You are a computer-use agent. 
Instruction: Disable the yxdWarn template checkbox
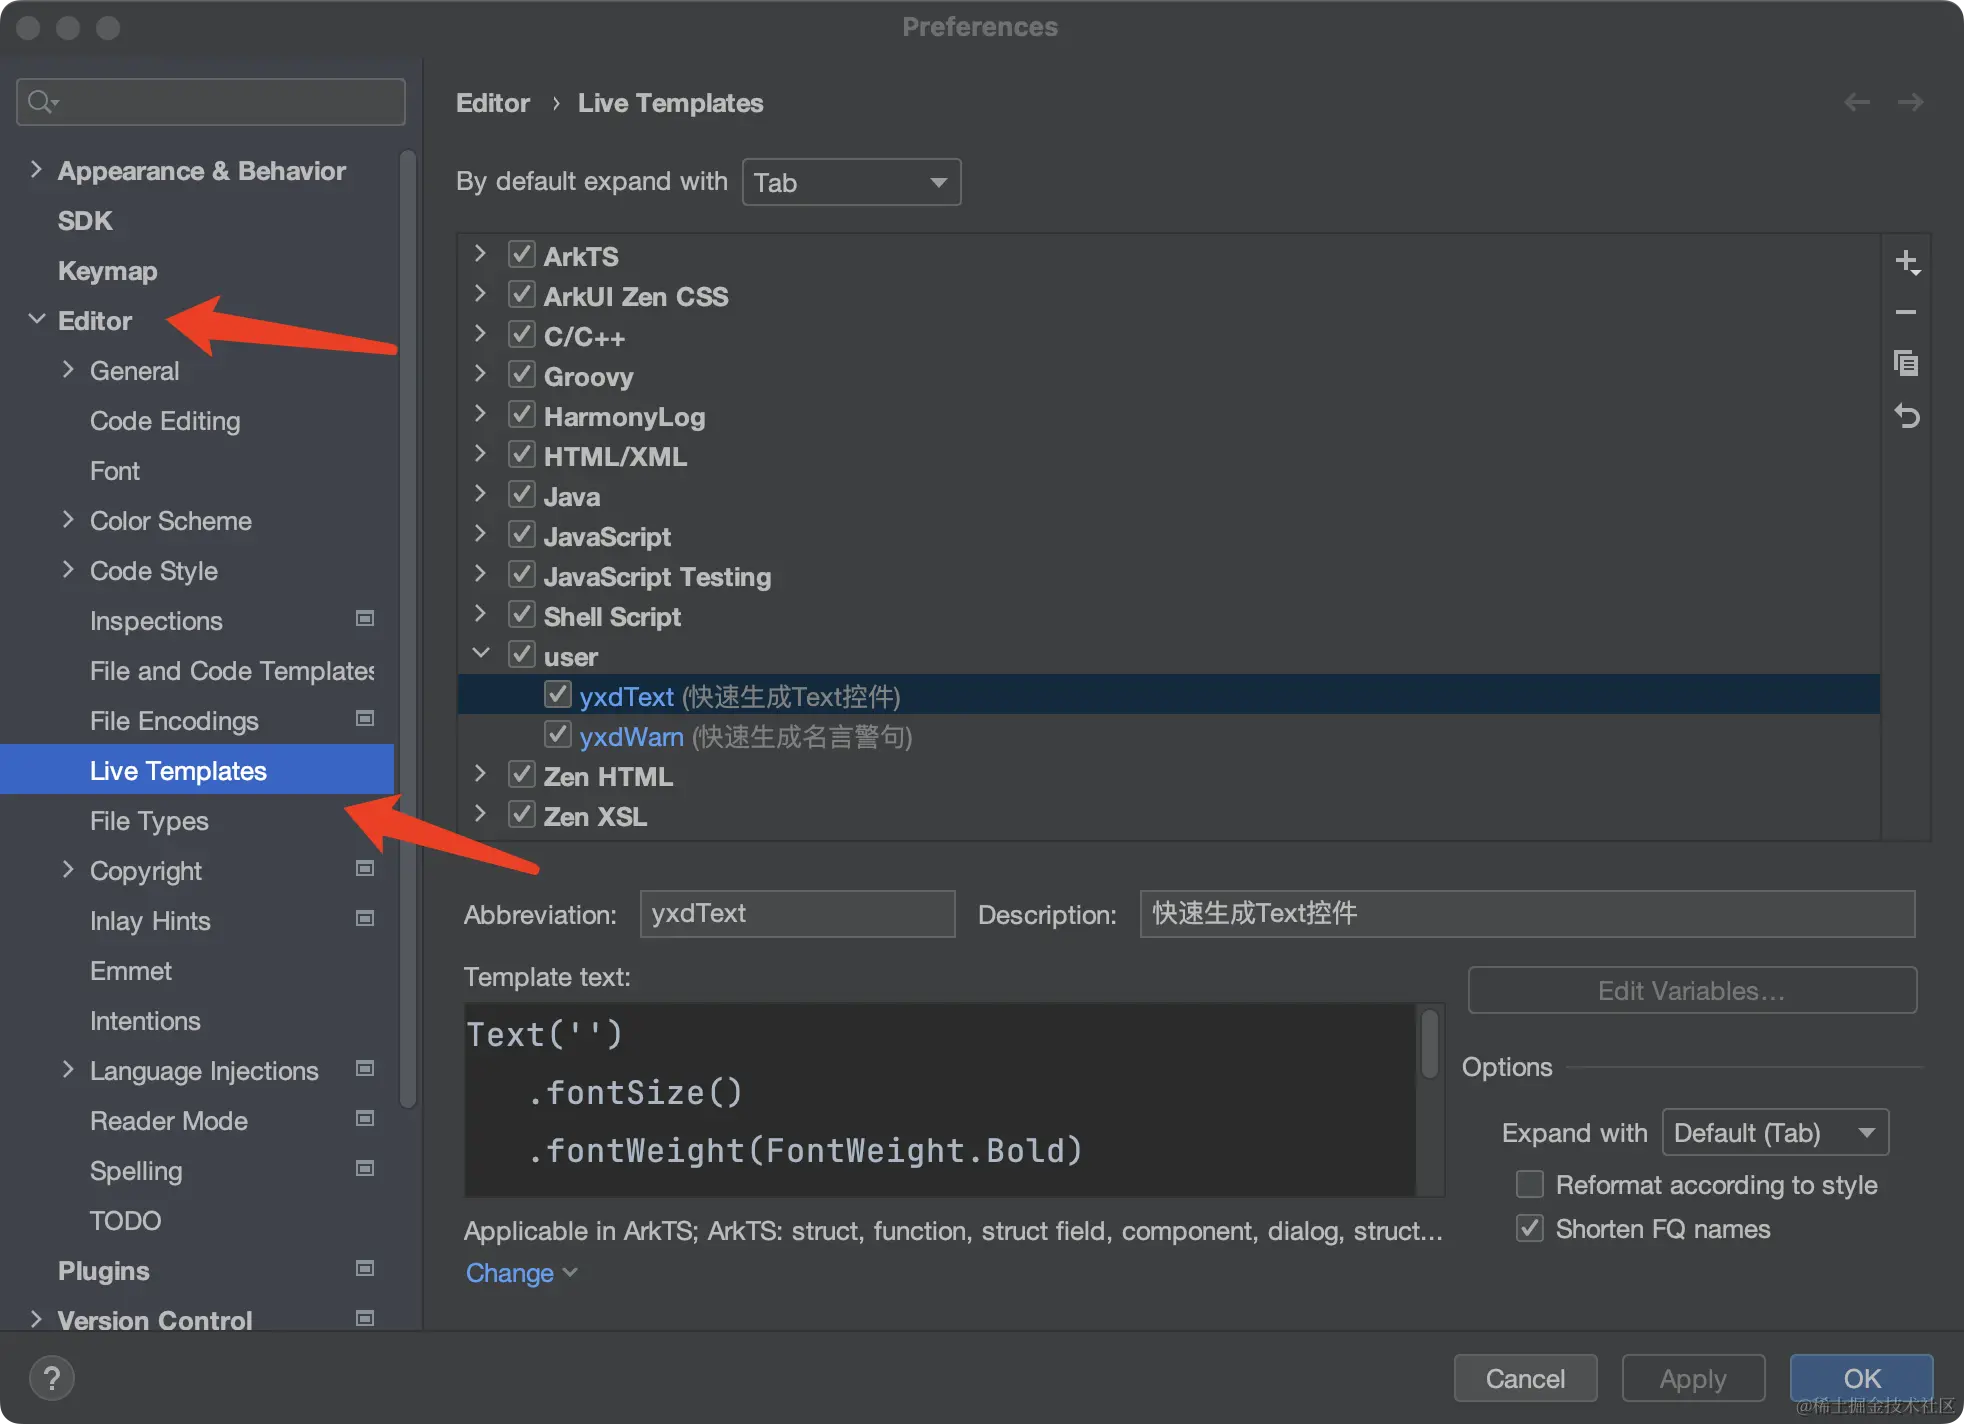[x=557, y=735]
